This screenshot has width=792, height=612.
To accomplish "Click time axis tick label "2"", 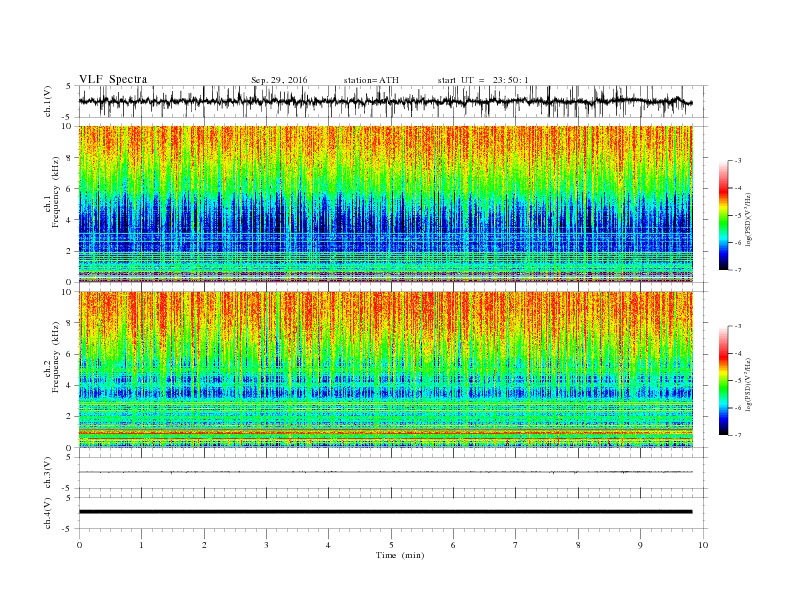I will (204, 545).
